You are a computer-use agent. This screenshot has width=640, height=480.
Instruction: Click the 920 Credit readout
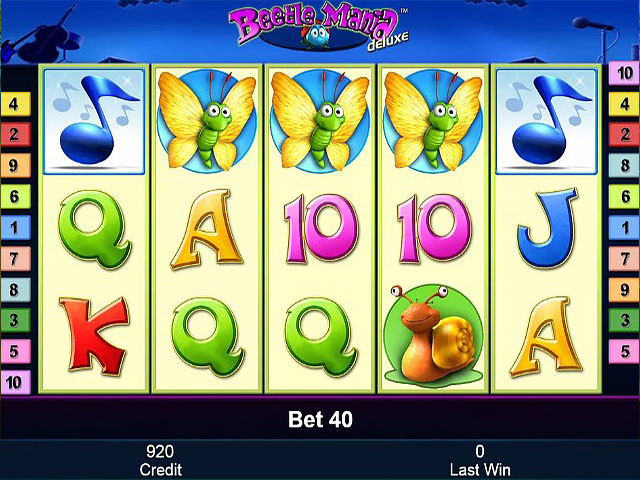(160, 460)
